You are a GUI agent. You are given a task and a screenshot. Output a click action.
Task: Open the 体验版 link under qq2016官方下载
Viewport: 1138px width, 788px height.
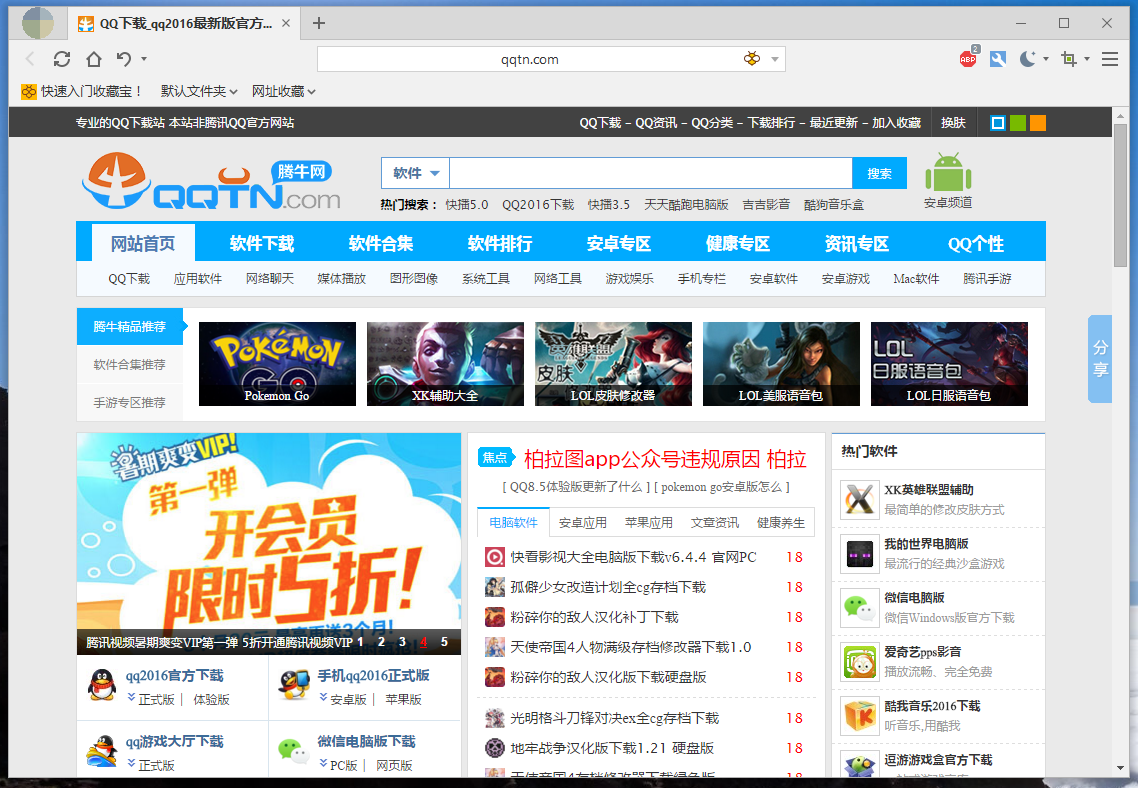tap(211, 699)
